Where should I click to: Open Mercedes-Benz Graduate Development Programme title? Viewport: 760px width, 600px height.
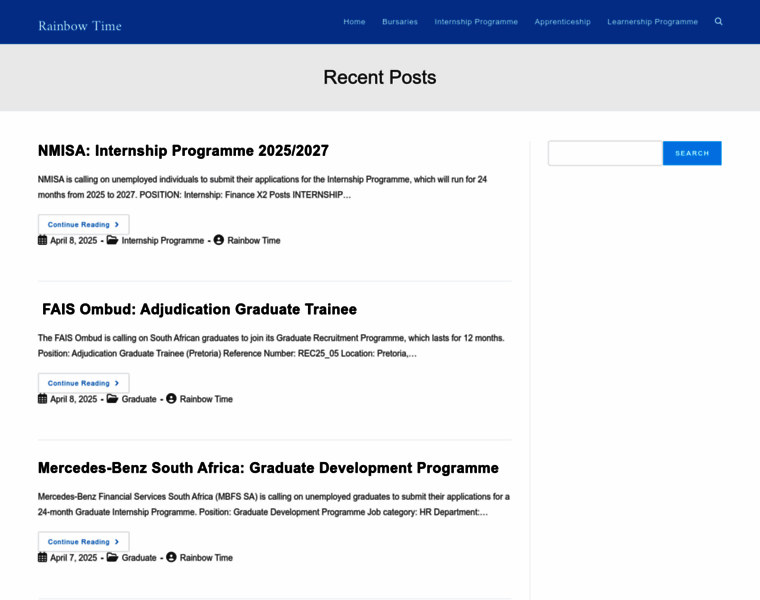coord(268,468)
